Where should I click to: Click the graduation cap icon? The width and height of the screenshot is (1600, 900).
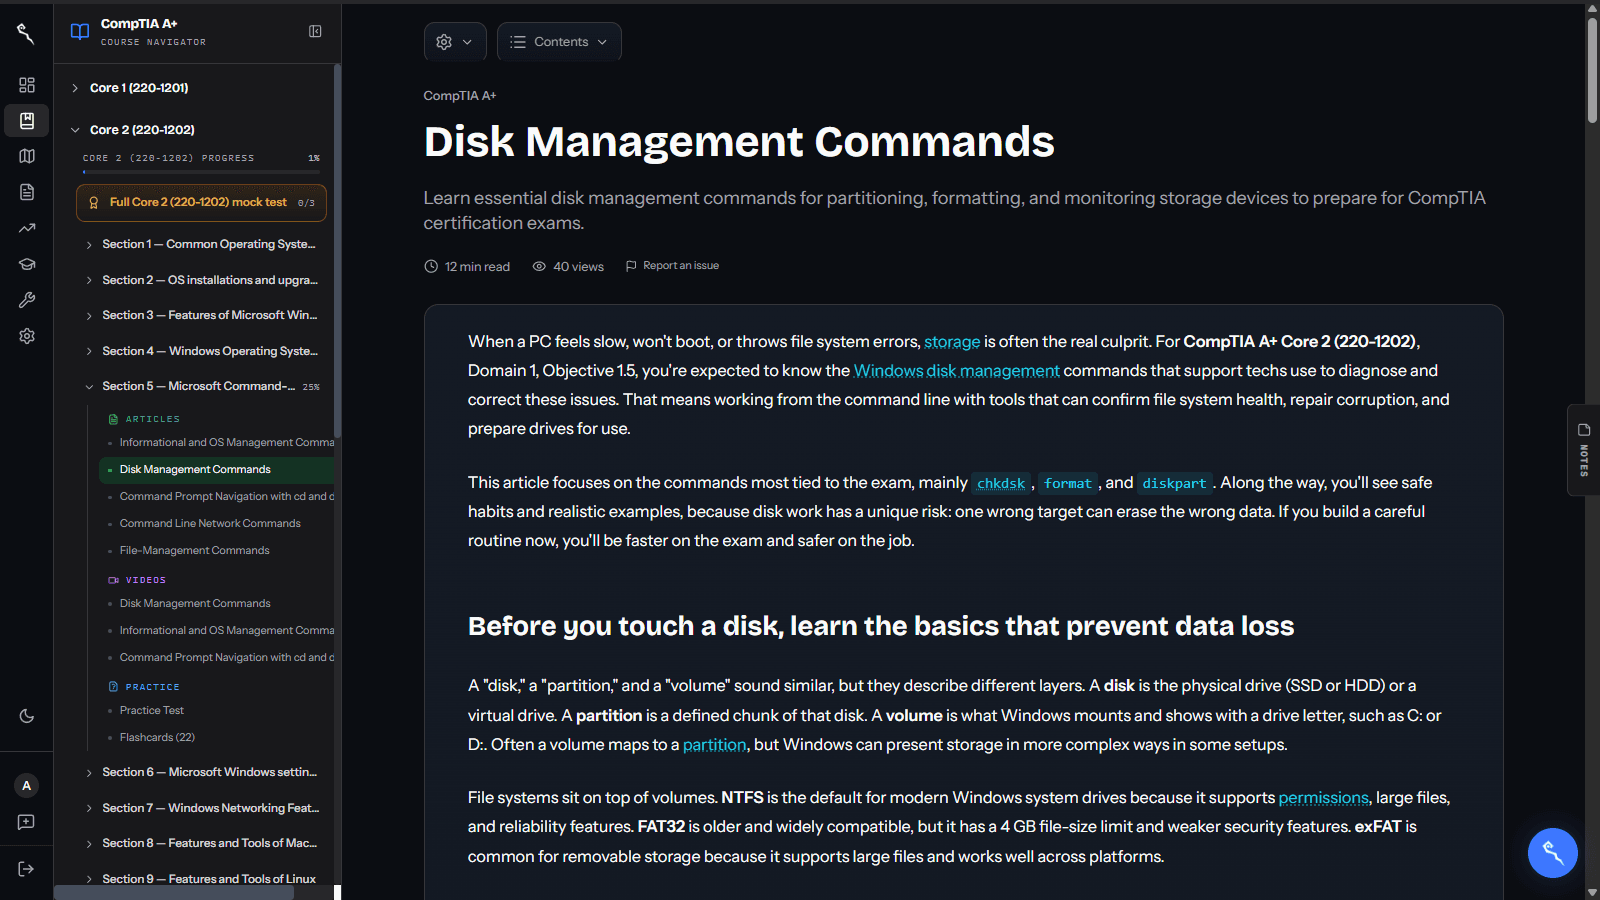27,264
